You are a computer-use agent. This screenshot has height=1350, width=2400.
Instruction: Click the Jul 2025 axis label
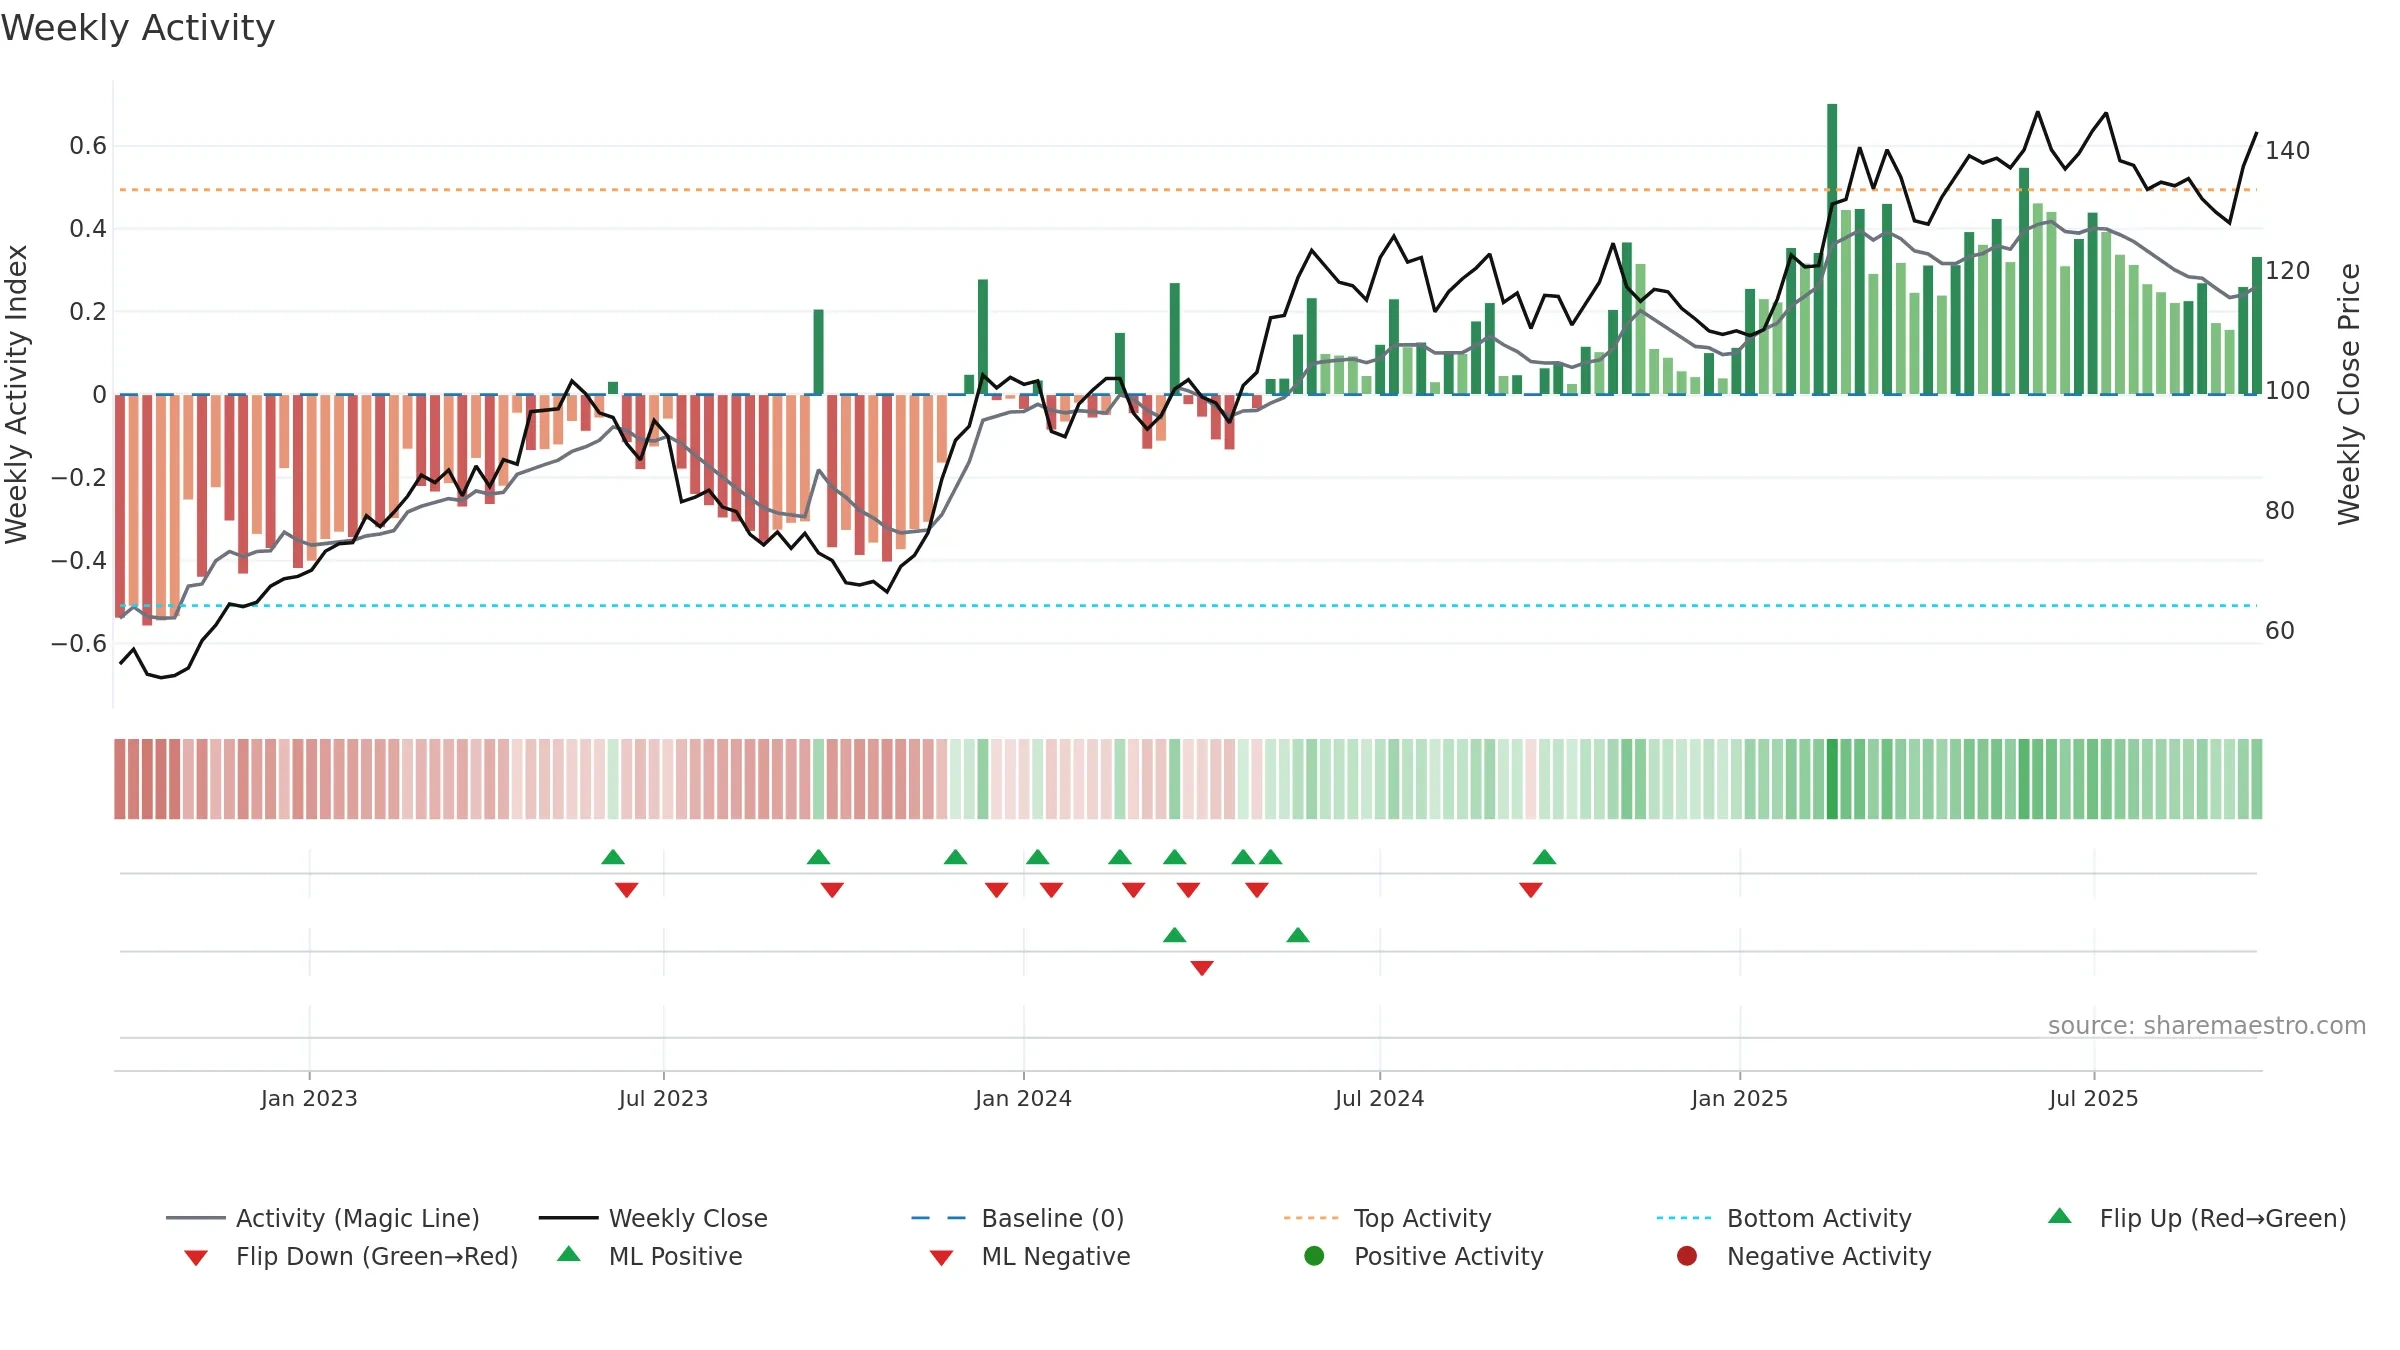(x=2093, y=1098)
